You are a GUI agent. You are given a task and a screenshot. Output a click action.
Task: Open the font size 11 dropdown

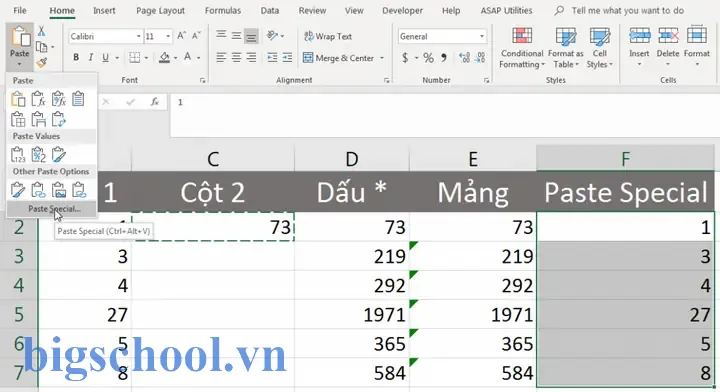168,36
